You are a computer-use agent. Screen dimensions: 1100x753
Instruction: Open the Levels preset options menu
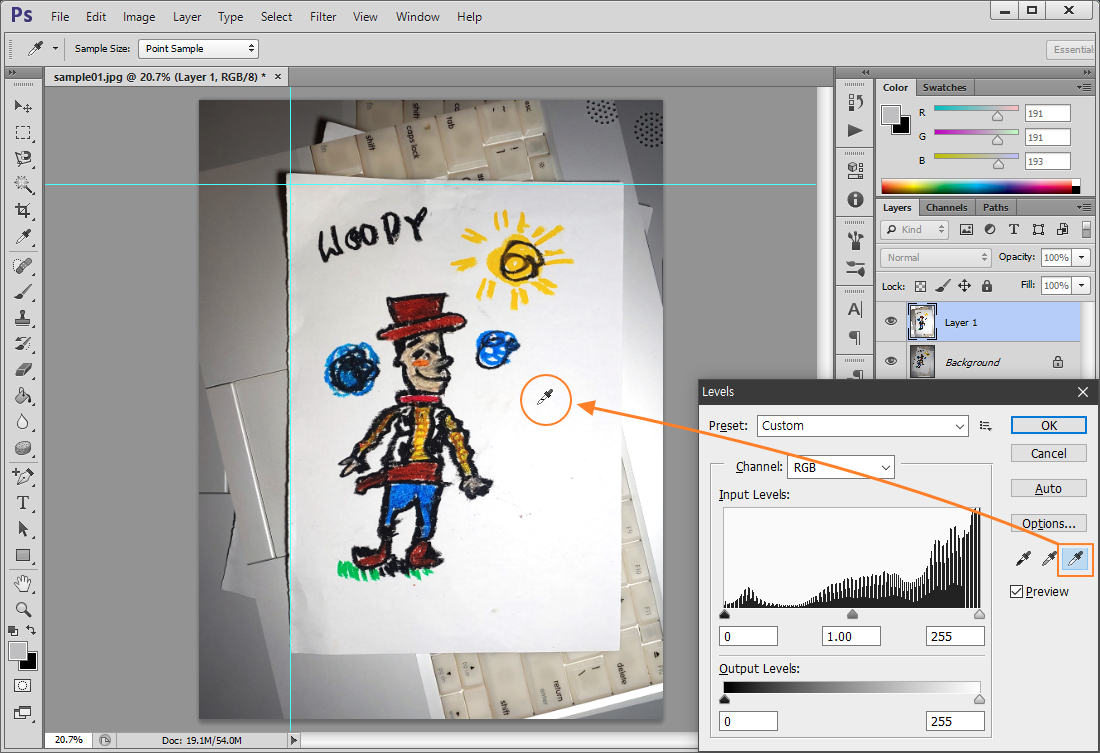click(x=986, y=426)
